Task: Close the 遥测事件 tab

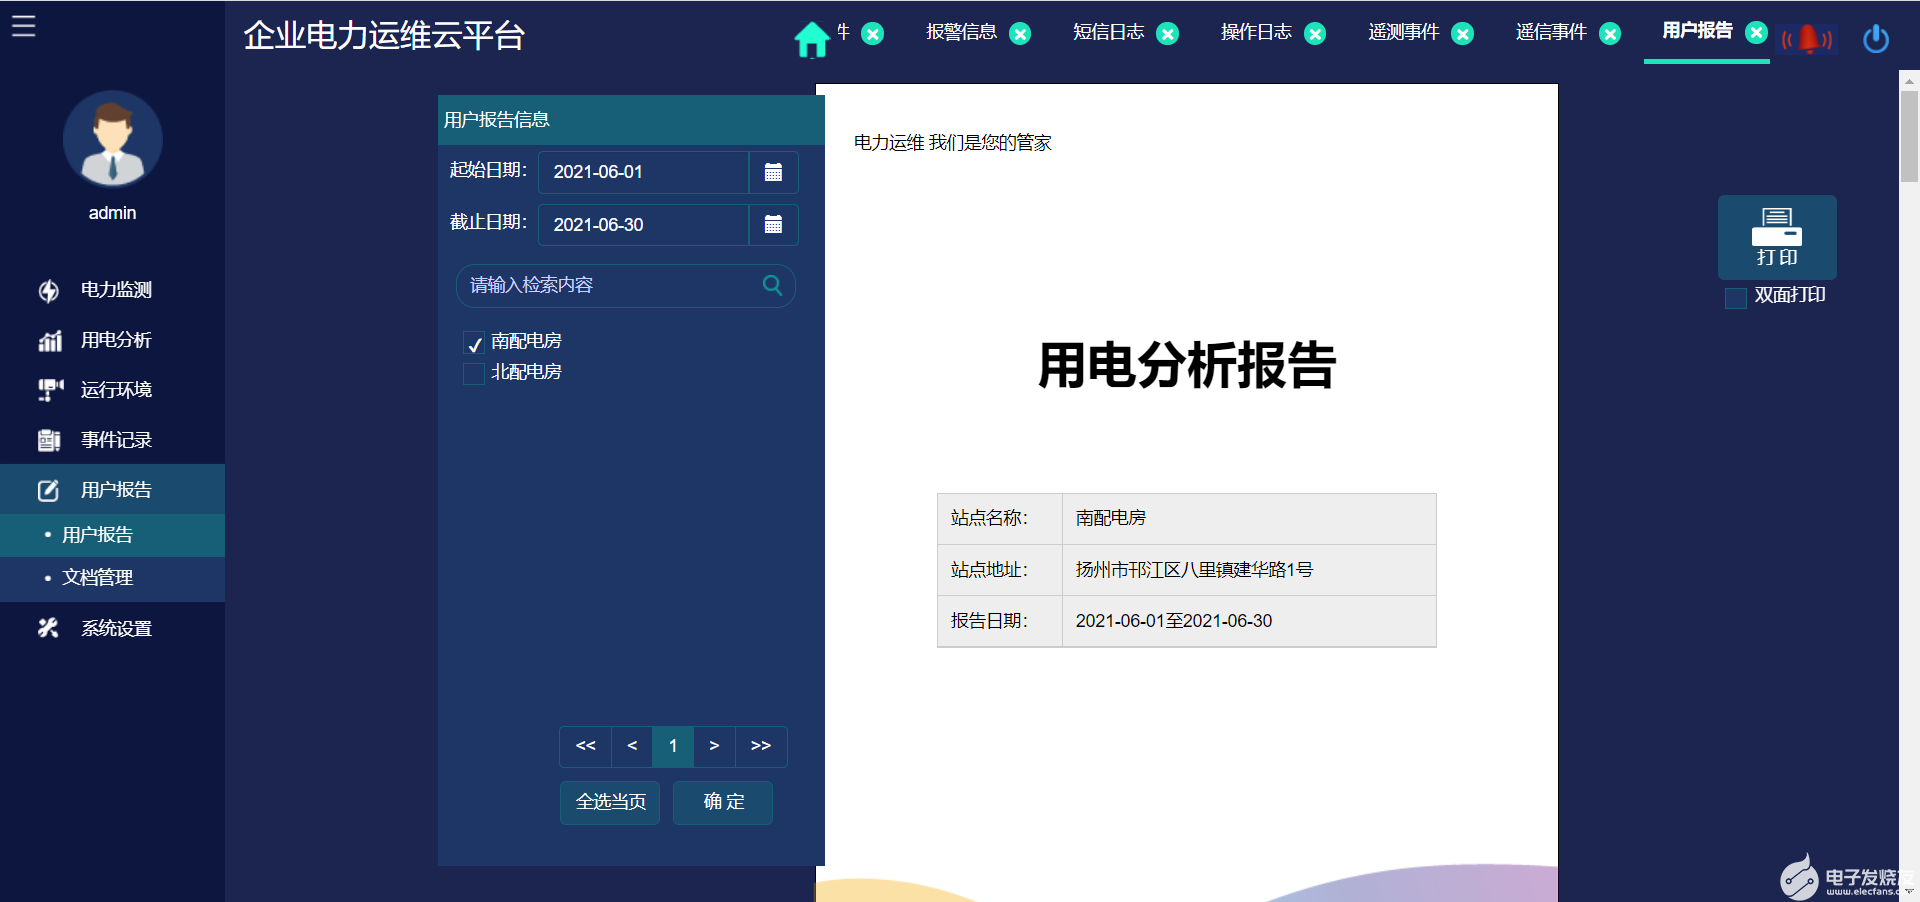Action: pyautogui.click(x=1462, y=34)
